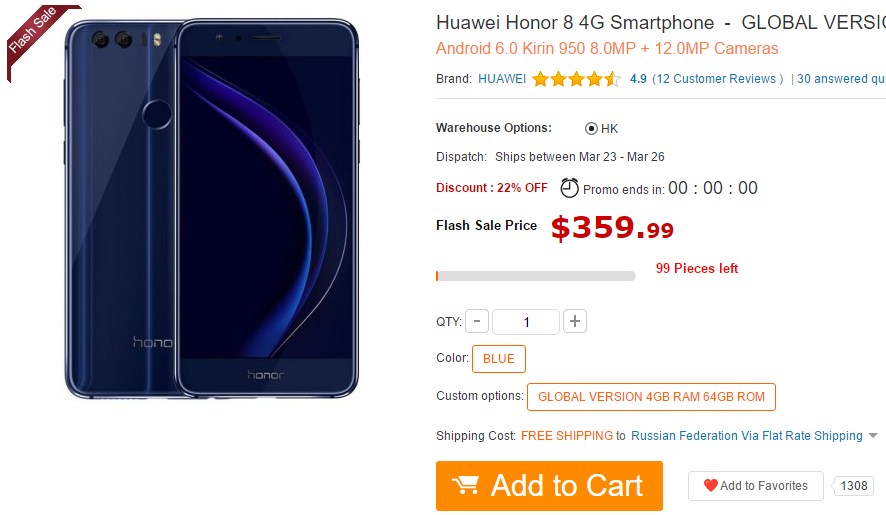Open the HUAWEI brand link
This screenshot has width=886, height=515.
(x=502, y=79)
